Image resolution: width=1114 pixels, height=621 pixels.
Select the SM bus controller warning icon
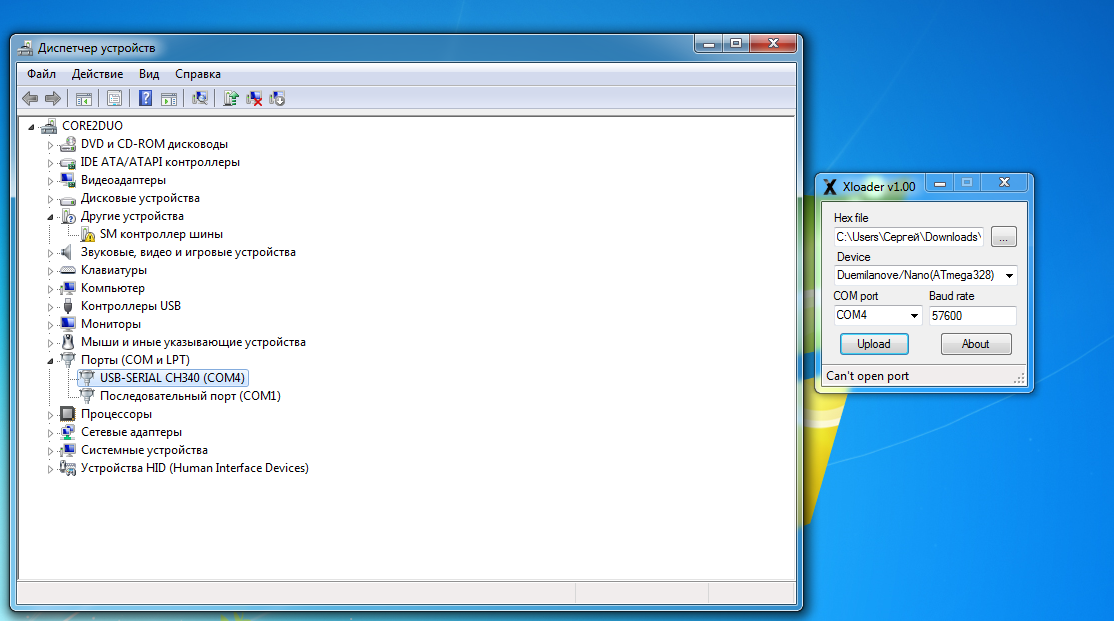point(87,234)
